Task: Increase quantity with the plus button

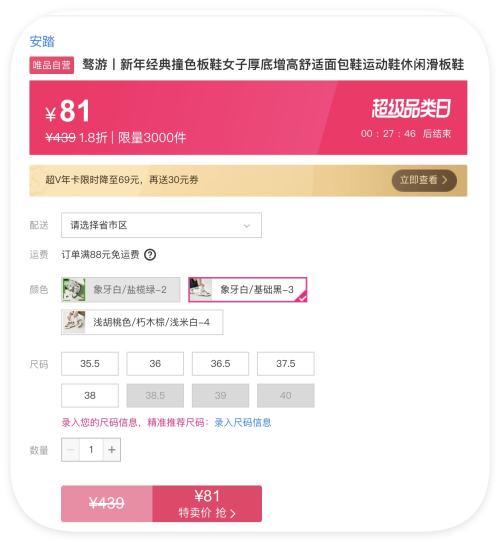Action: click(112, 449)
